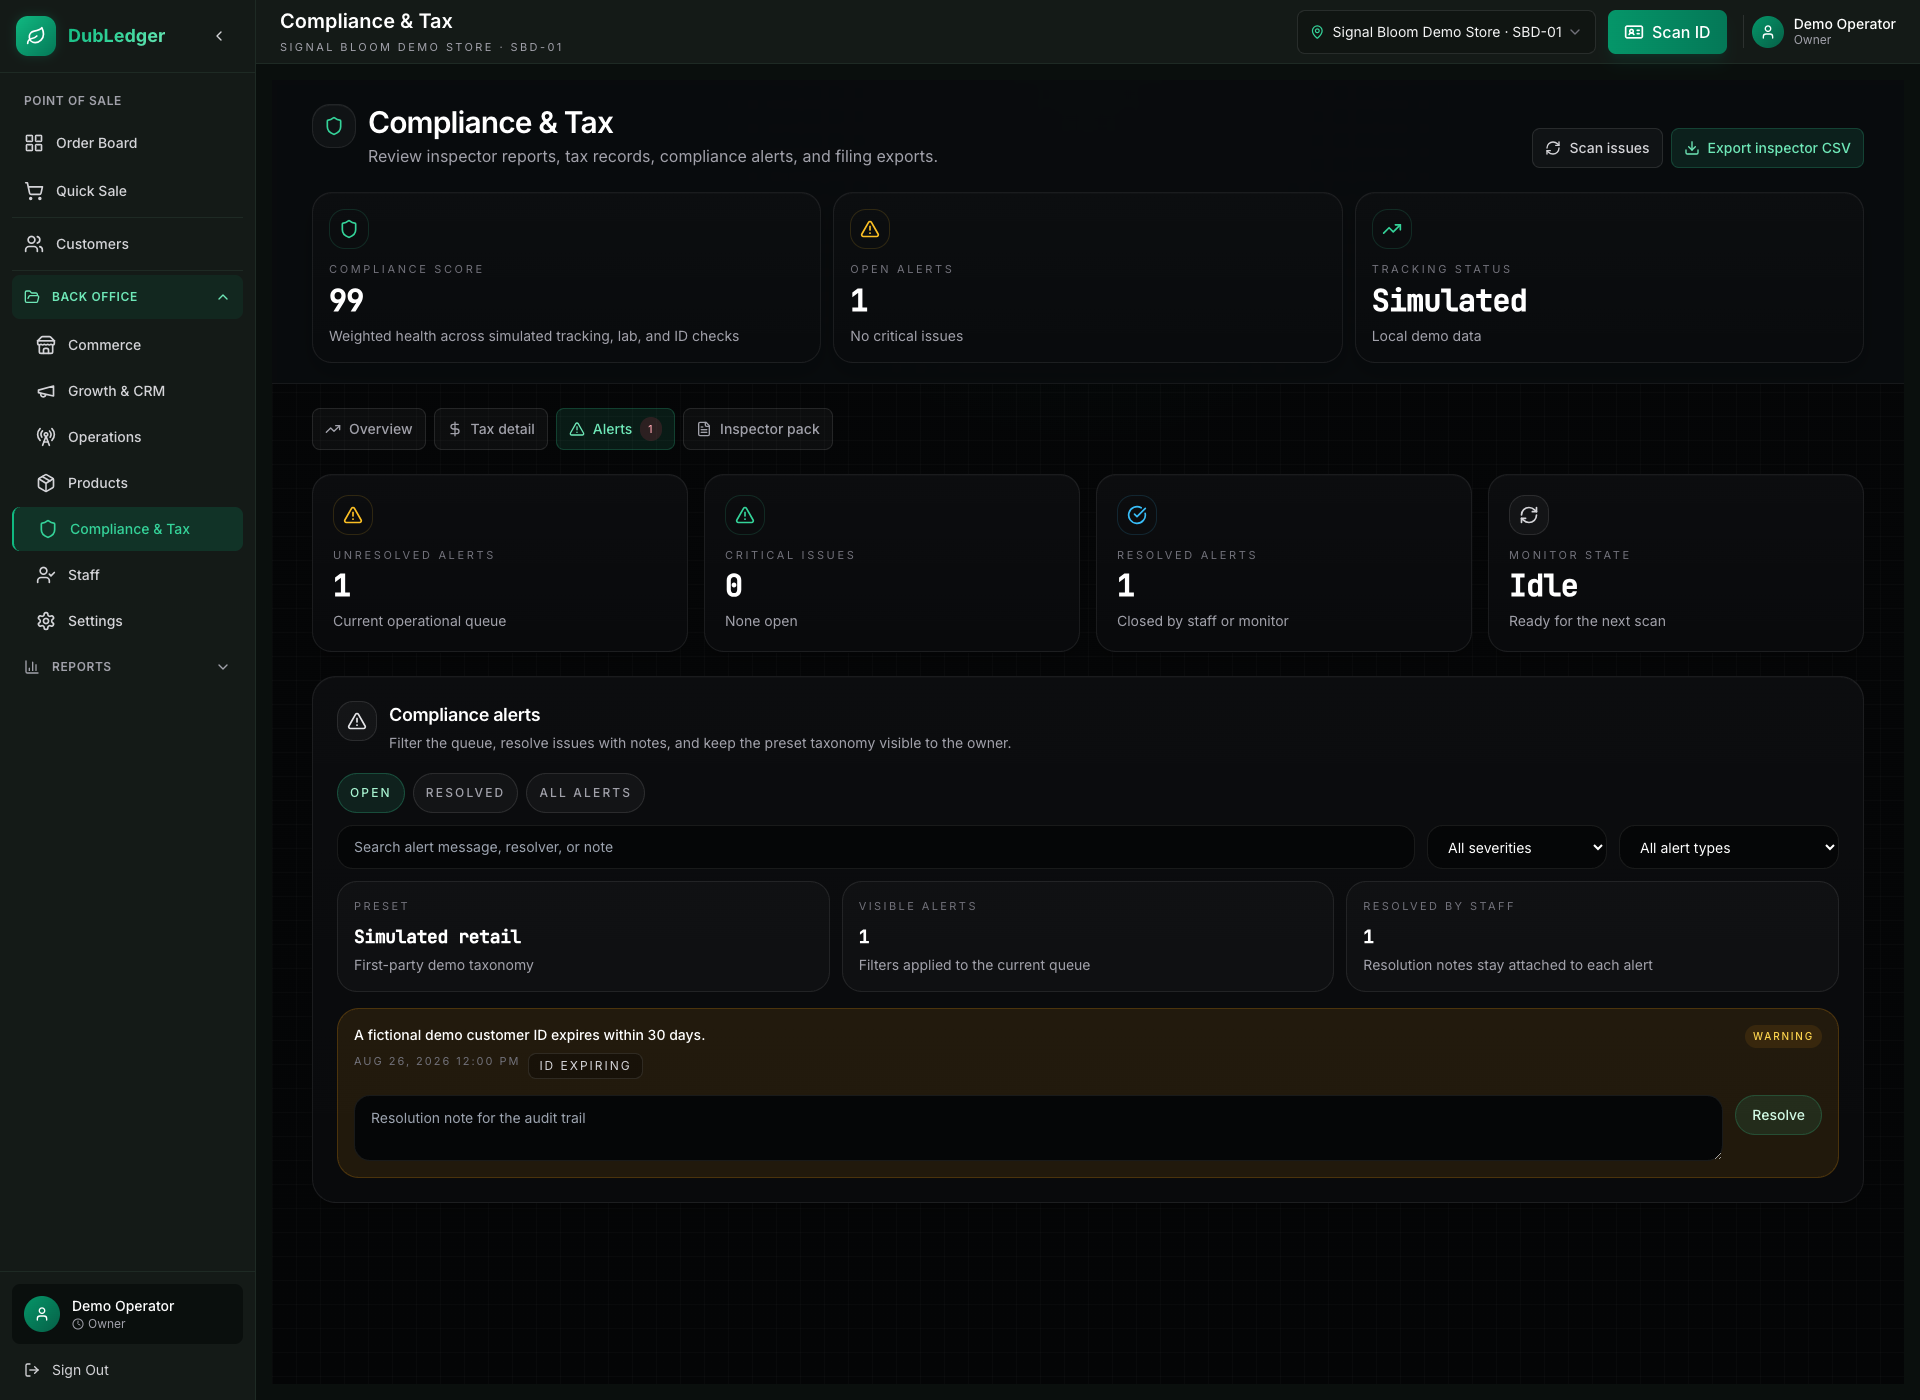The height and width of the screenshot is (1400, 1920).
Task: Click AUG 26, 2026 12:00 PM timestamp
Action: pos(437,1061)
